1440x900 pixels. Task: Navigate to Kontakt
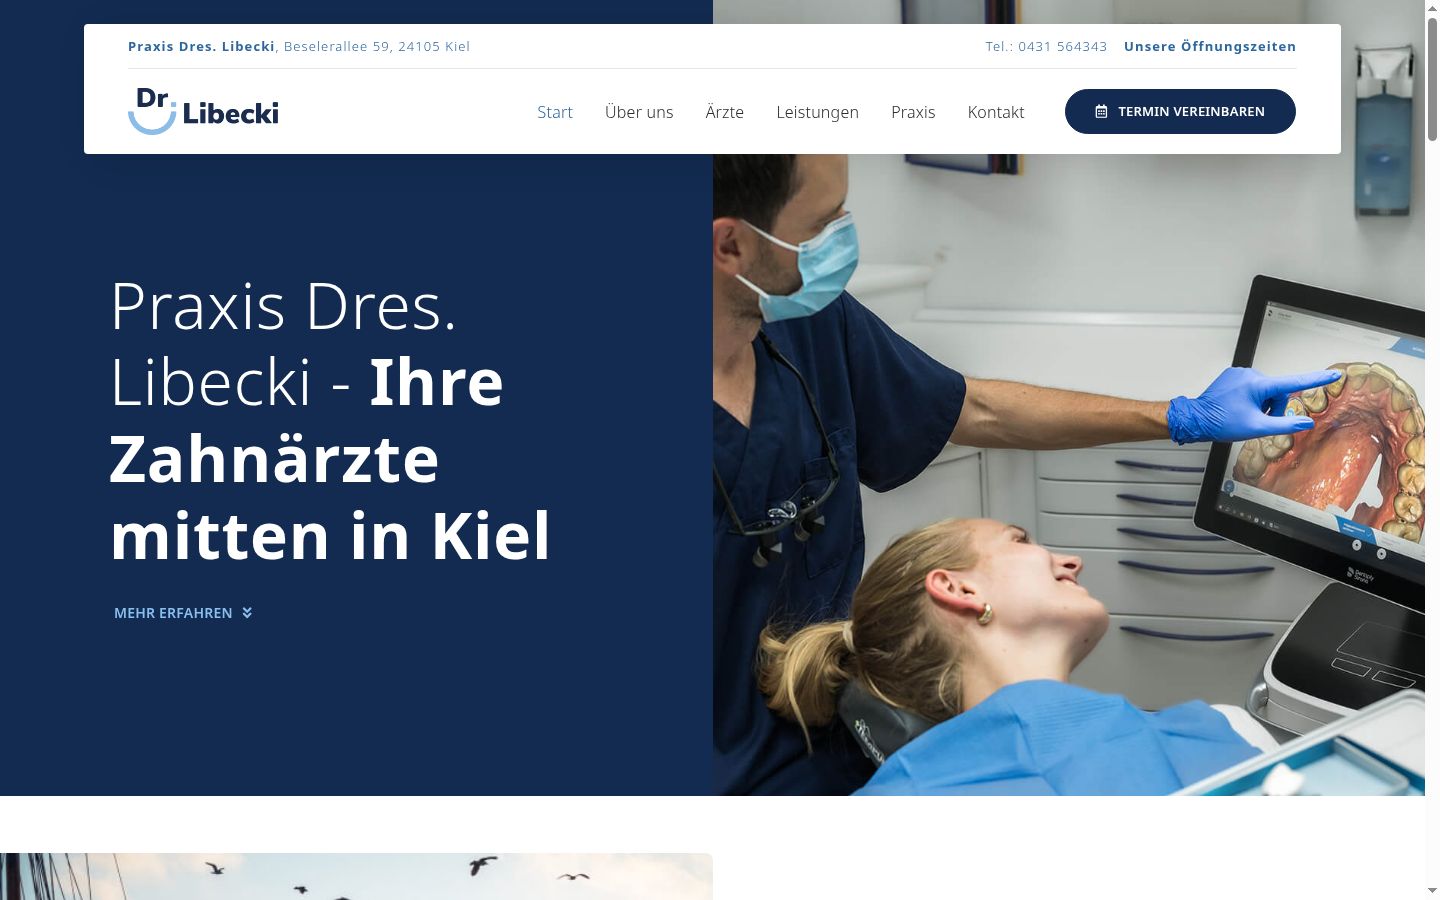click(996, 112)
